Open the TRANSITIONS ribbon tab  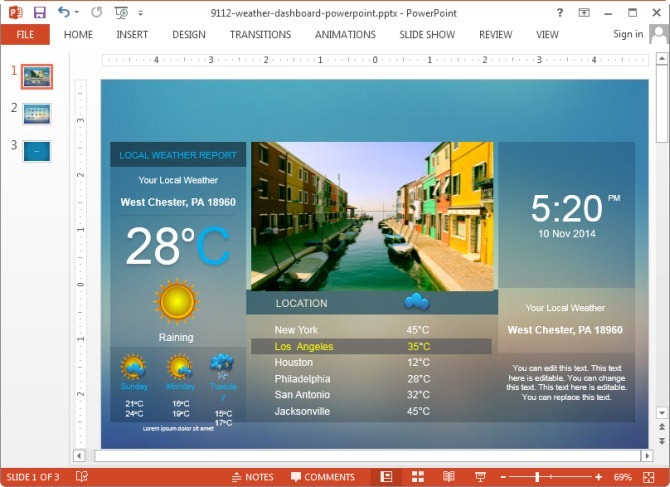[x=260, y=34]
